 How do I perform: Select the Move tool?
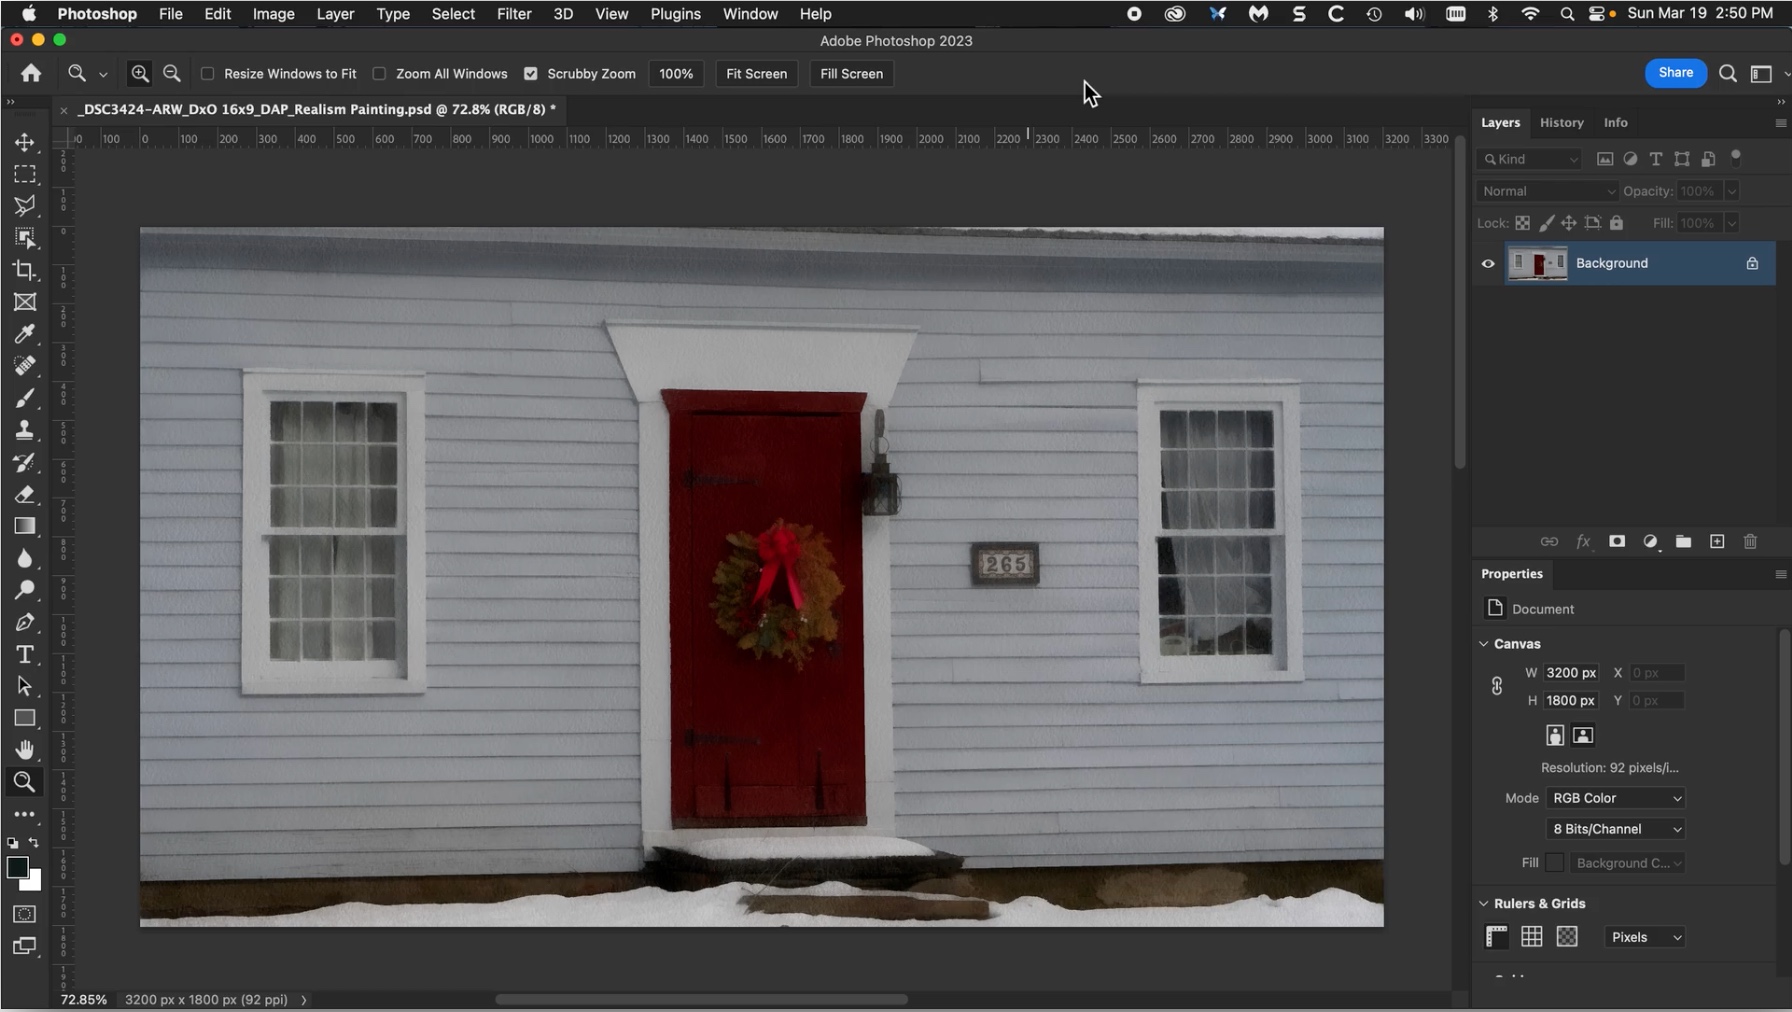pyautogui.click(x=25, y=142)
